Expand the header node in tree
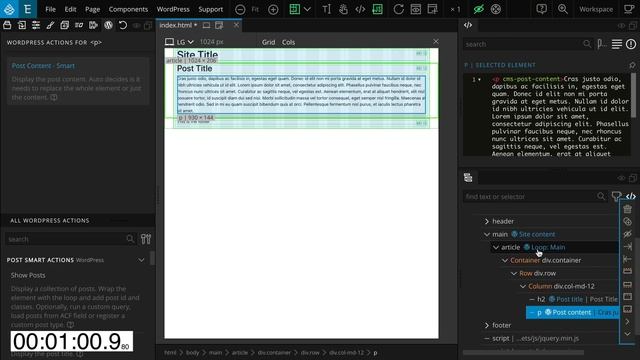 487,221
